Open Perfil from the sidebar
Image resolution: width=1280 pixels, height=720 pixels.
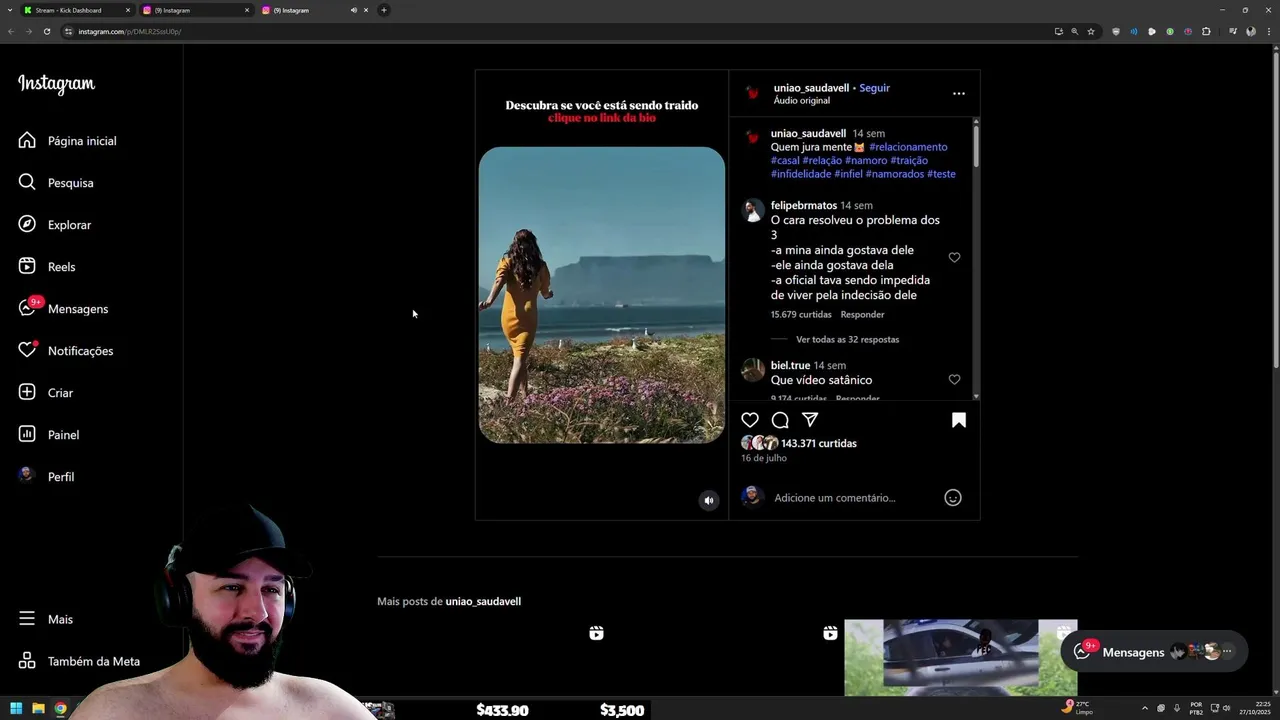(47, 477)
